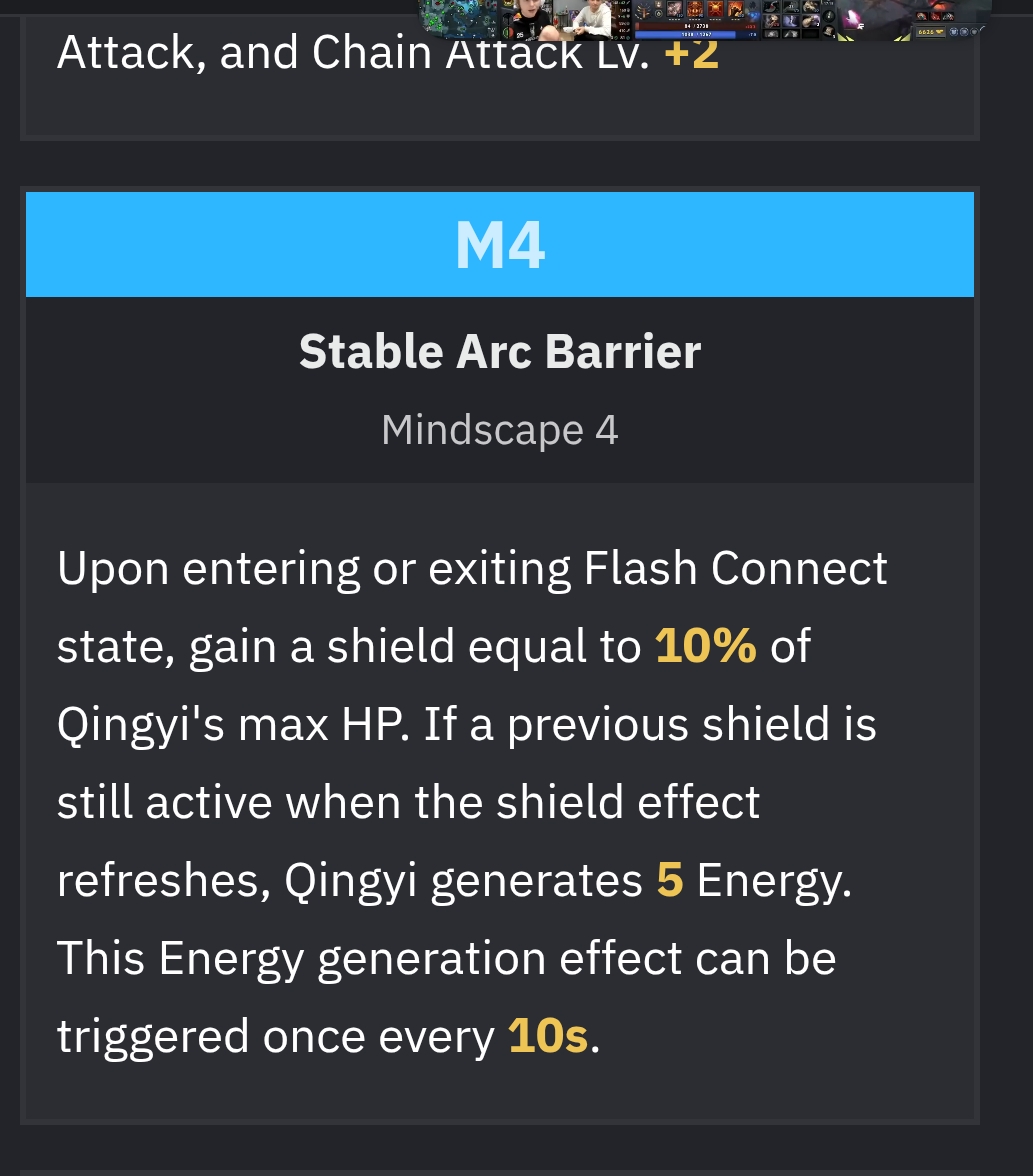
Task: Click the Mindscape 4 subtitle
Action: pyautogui.click(x=500, y=430)
